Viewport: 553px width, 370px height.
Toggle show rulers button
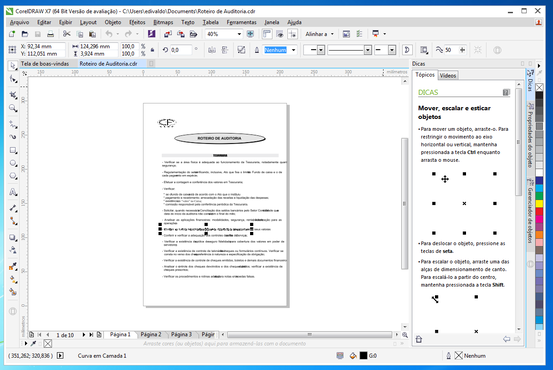[x=267, y=34]
